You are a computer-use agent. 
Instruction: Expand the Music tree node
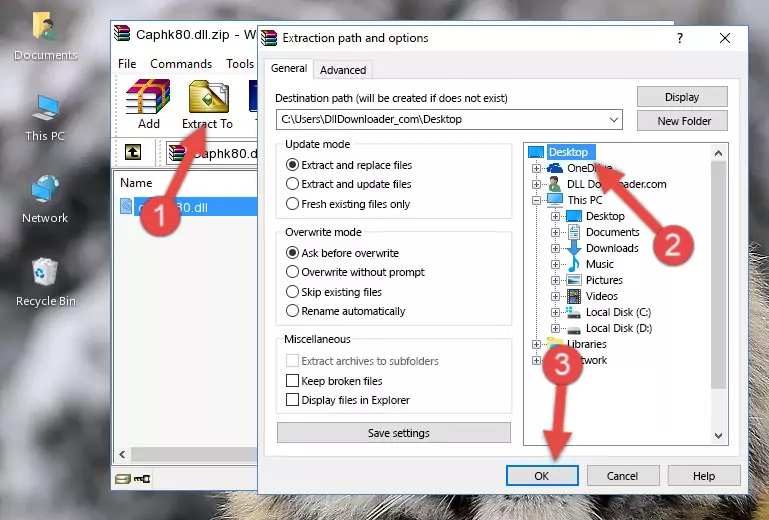tap(555, 264)
